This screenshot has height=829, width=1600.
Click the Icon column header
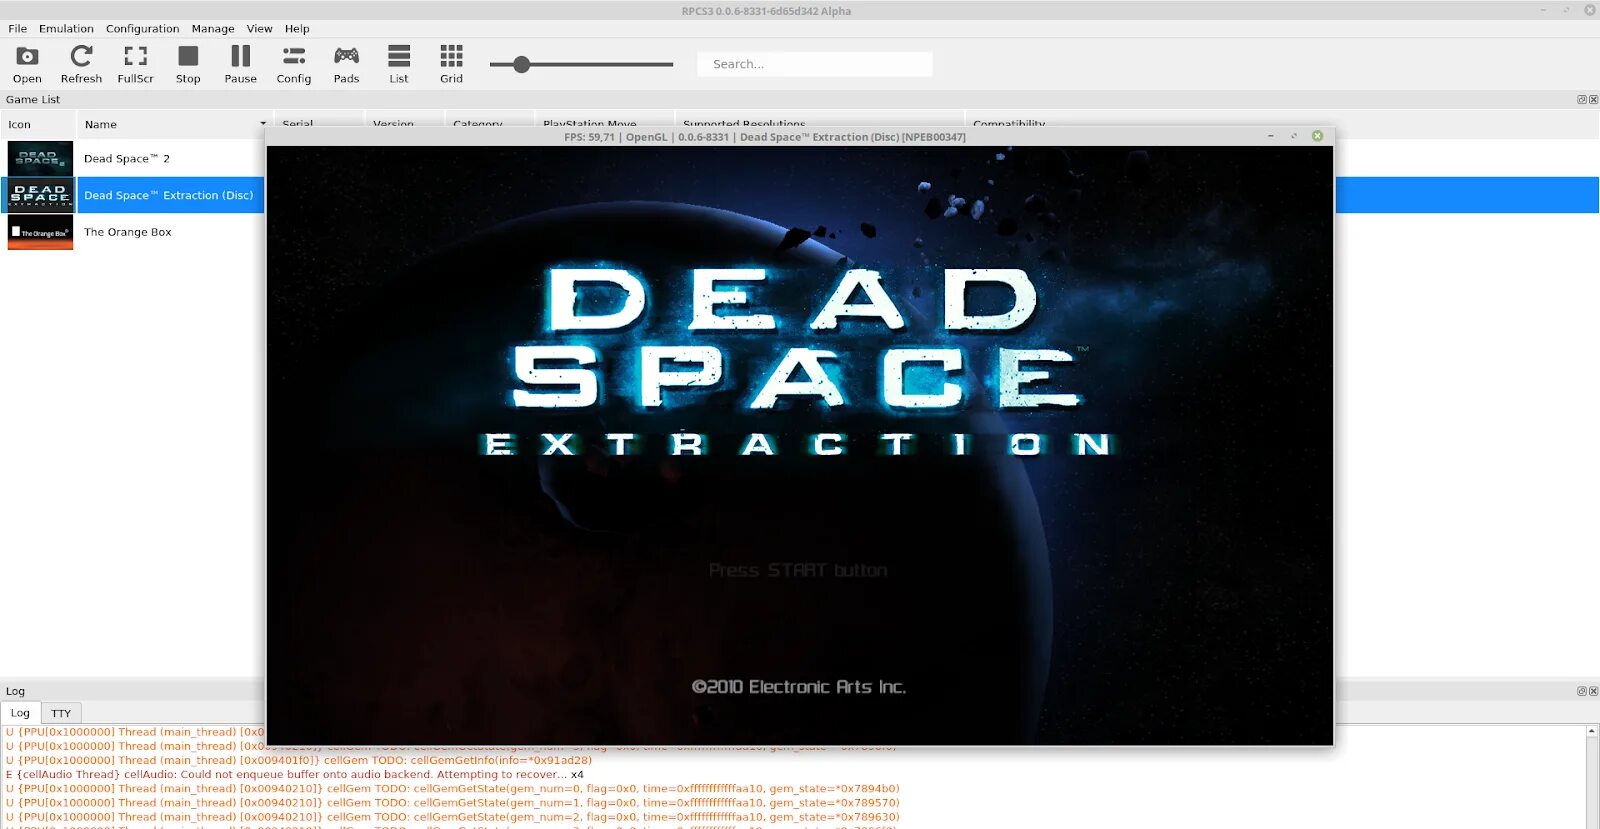coord(38,124)
